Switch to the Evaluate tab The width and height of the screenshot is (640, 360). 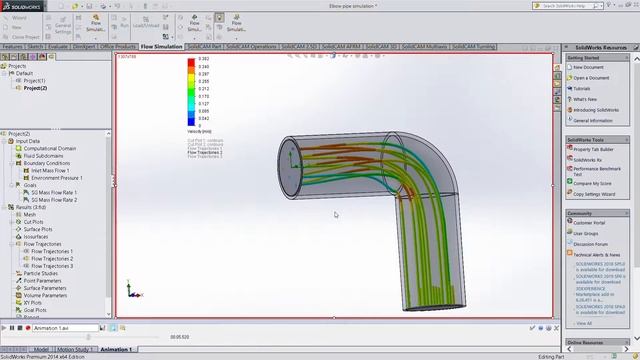[x=58, y=47]
